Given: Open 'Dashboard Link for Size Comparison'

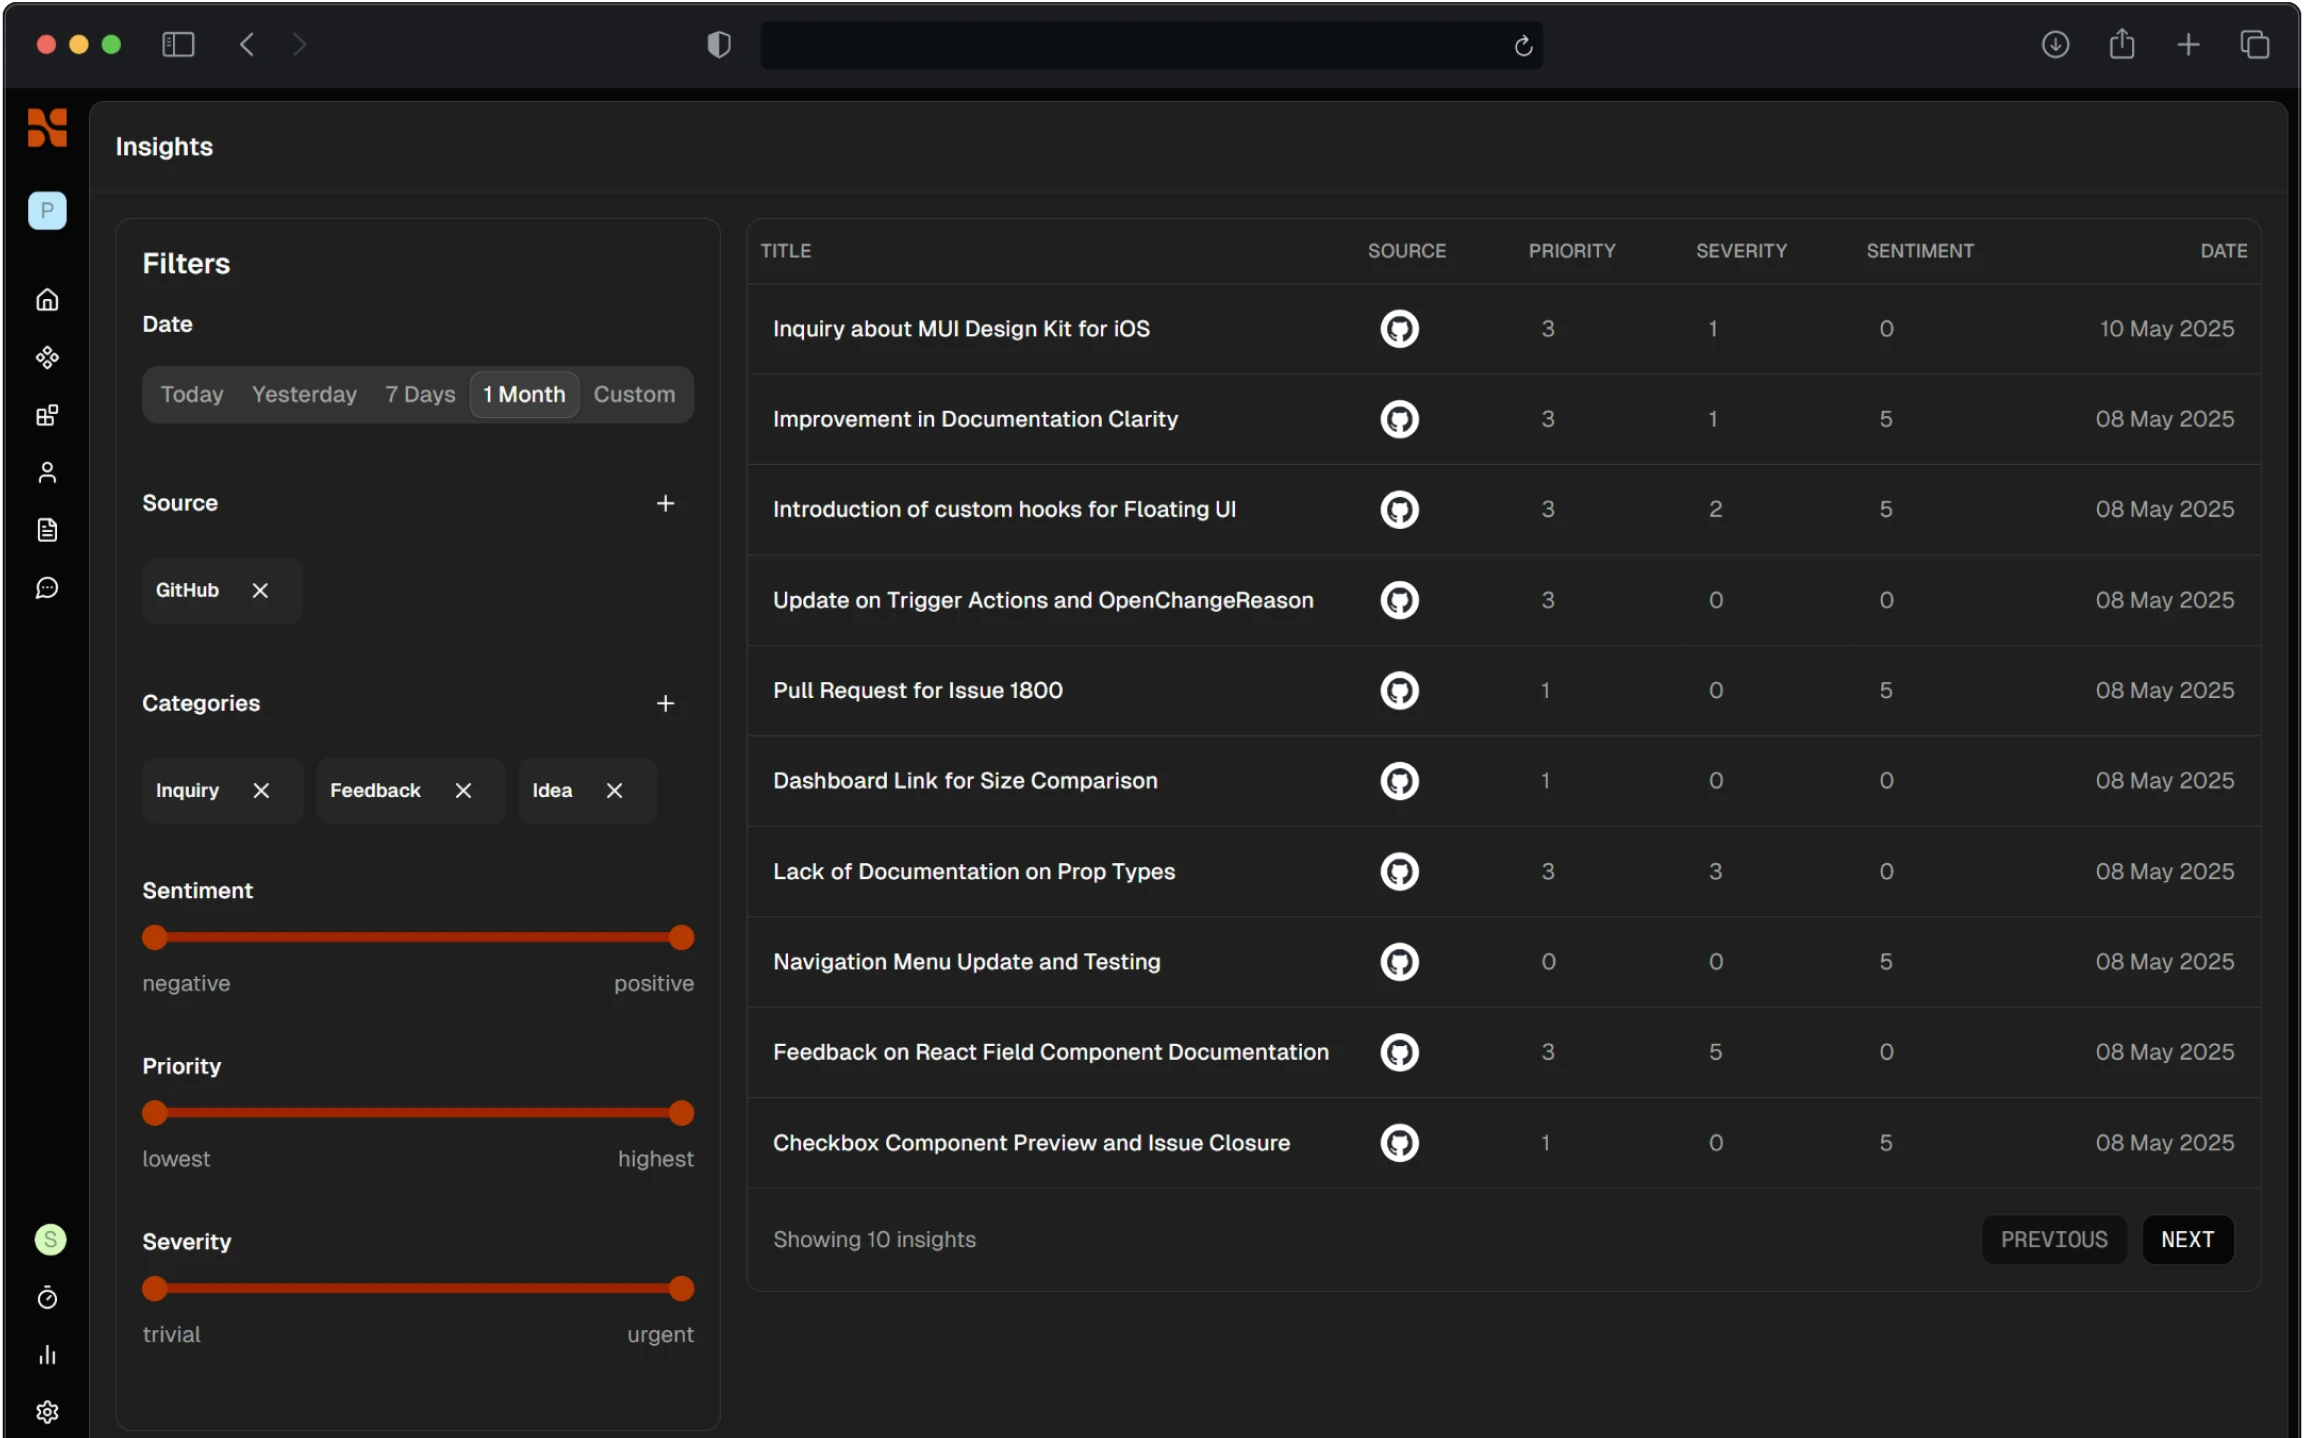Looking at the screenshot, I should (965, 780).
